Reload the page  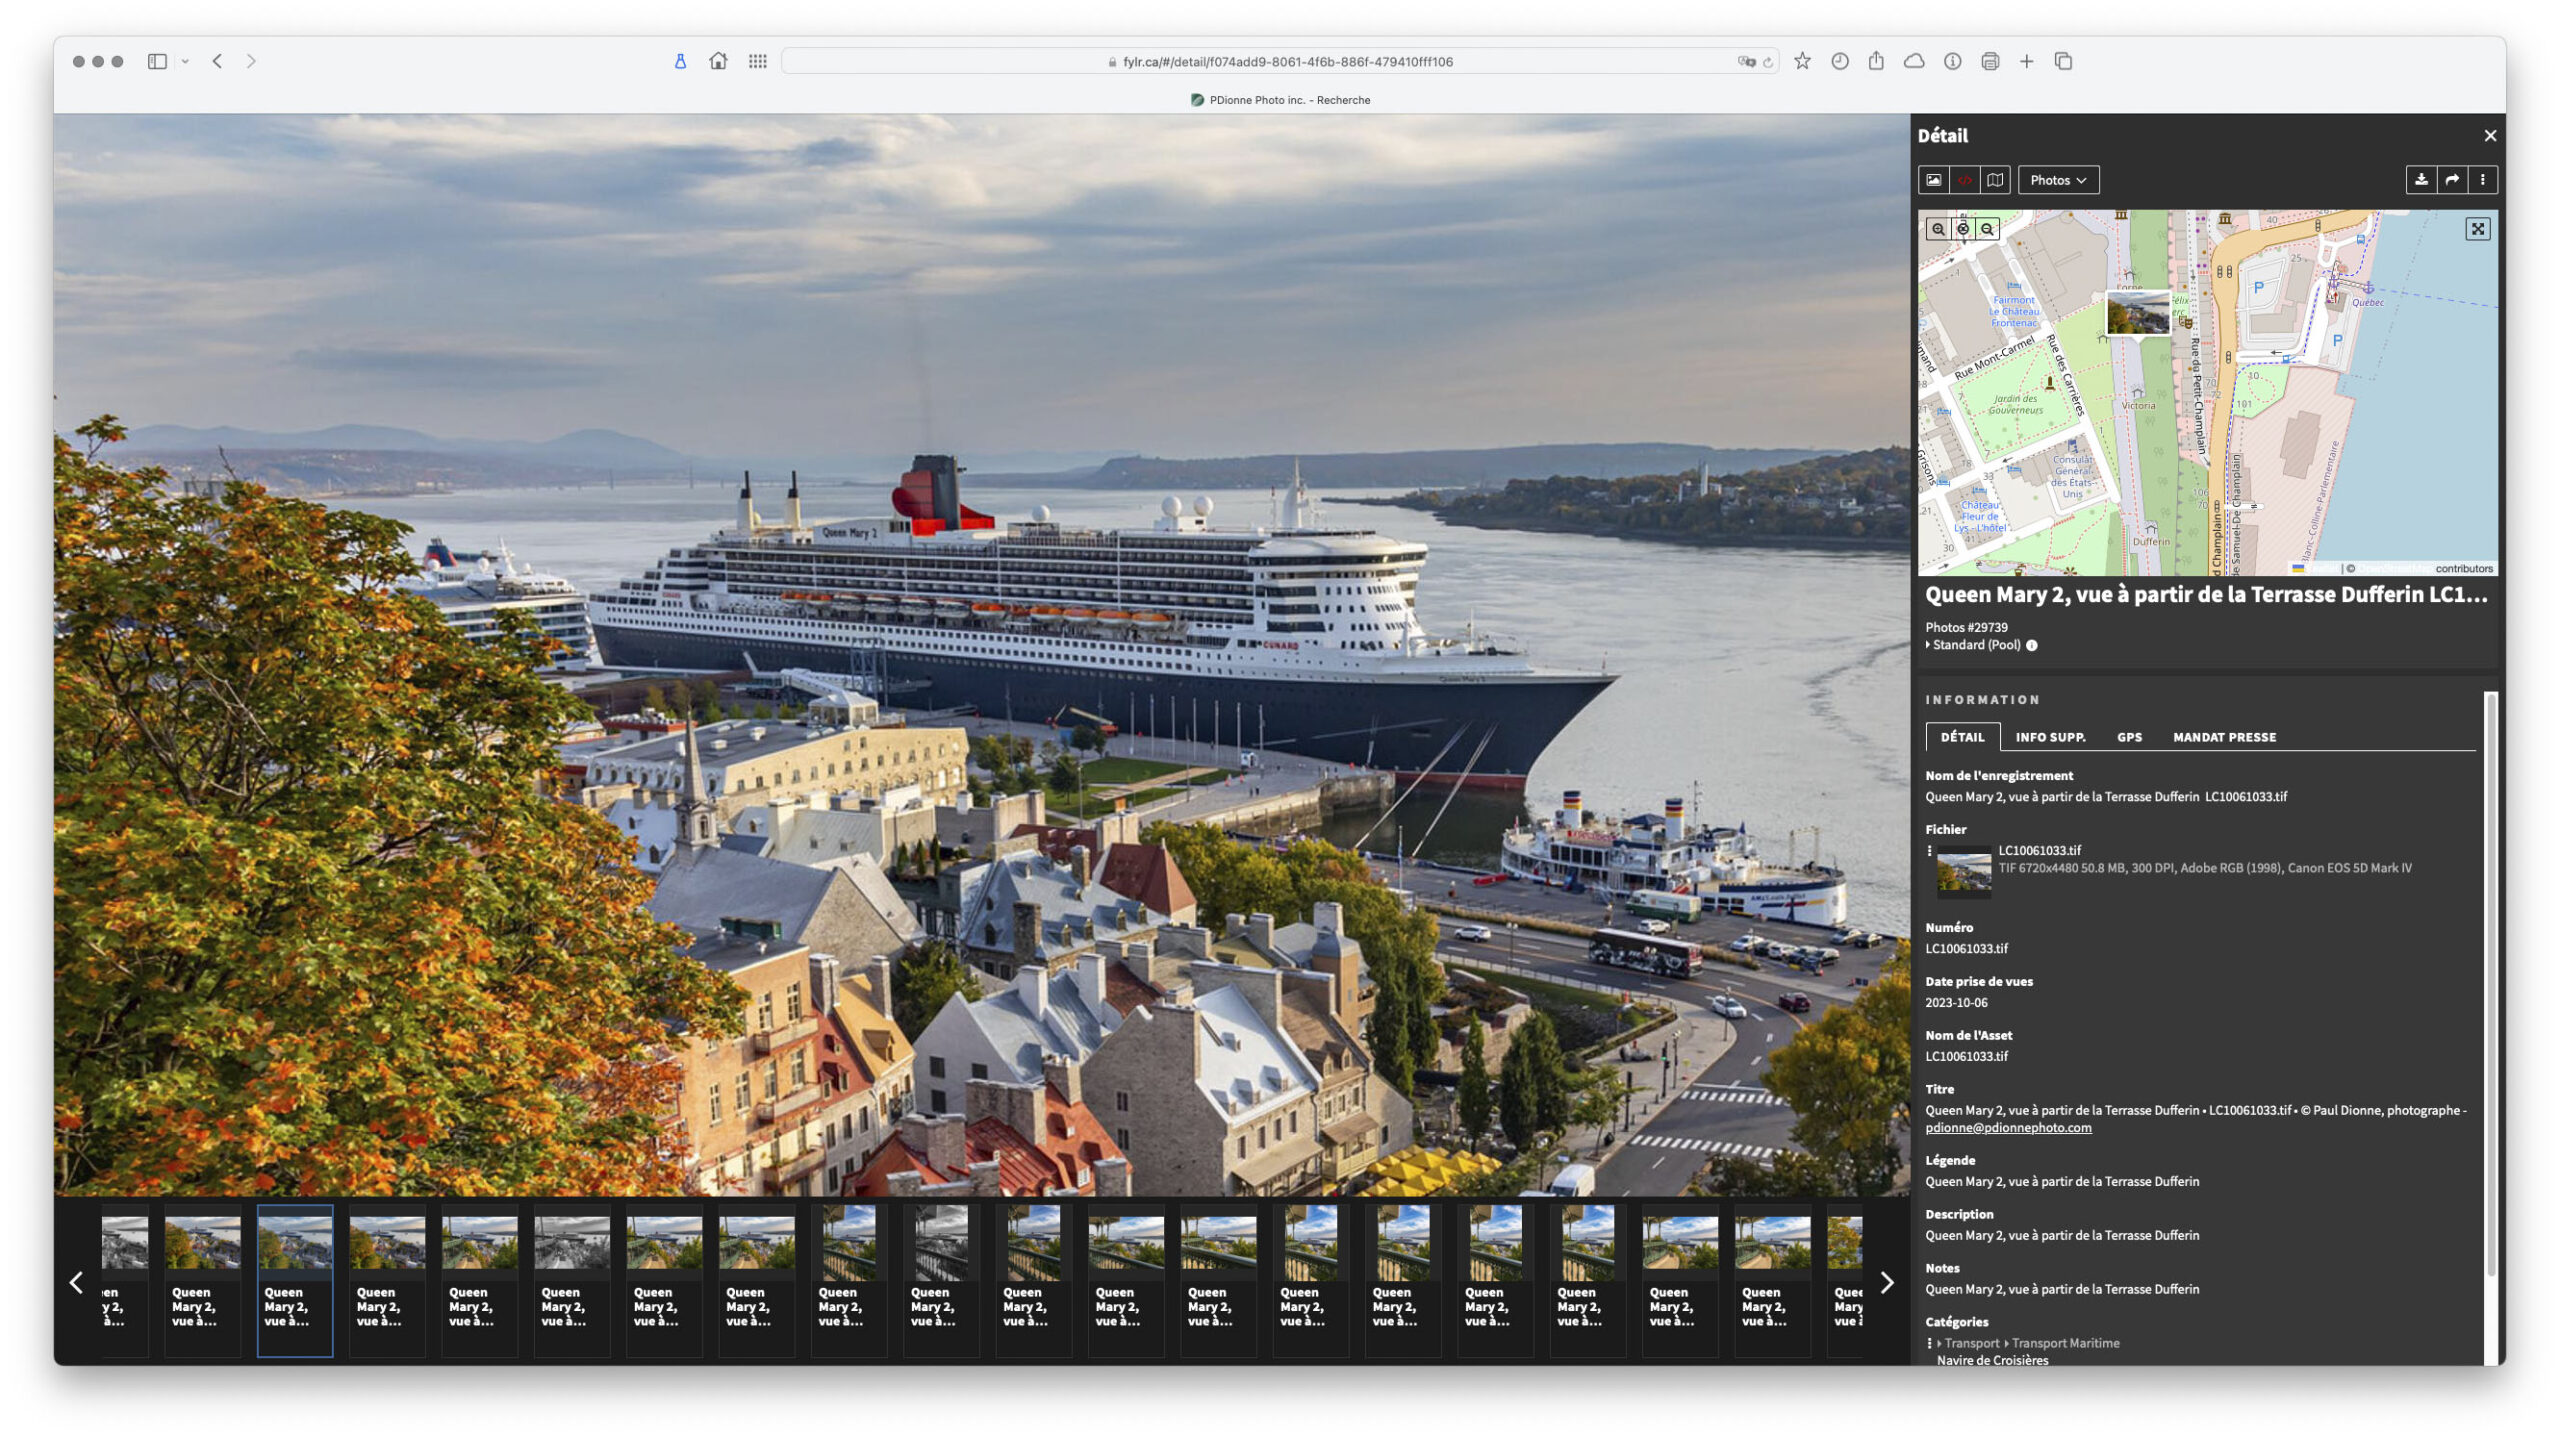[x=1768, y=62]
